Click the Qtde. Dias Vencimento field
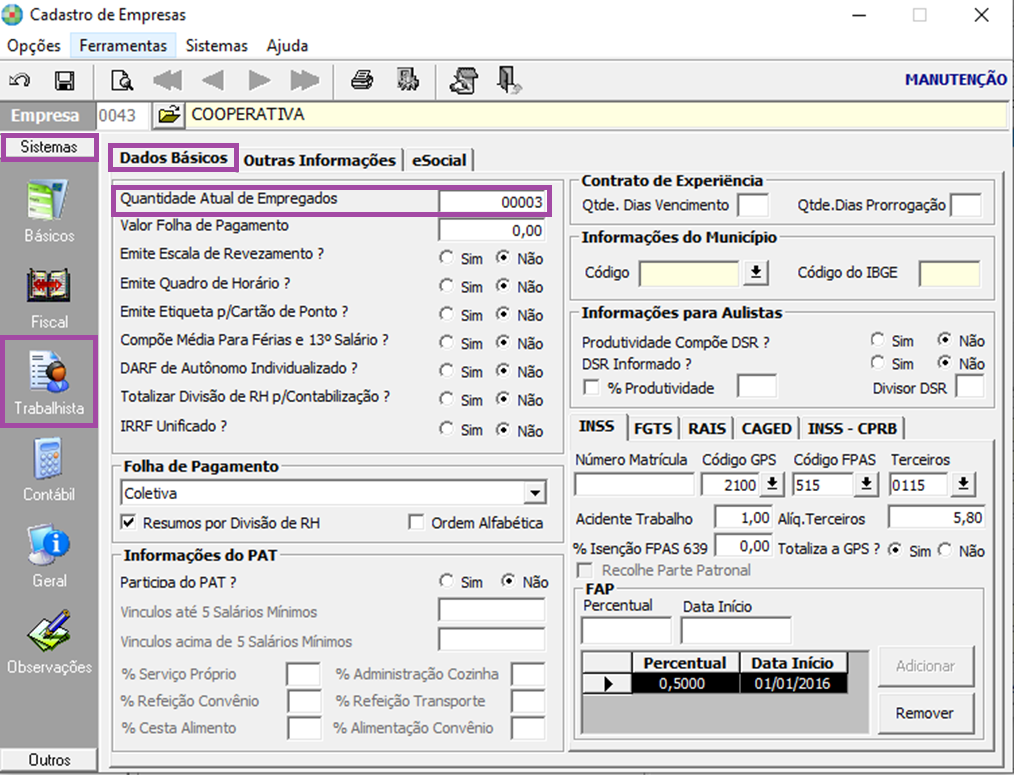1014x775 pixels. point(753,205)
